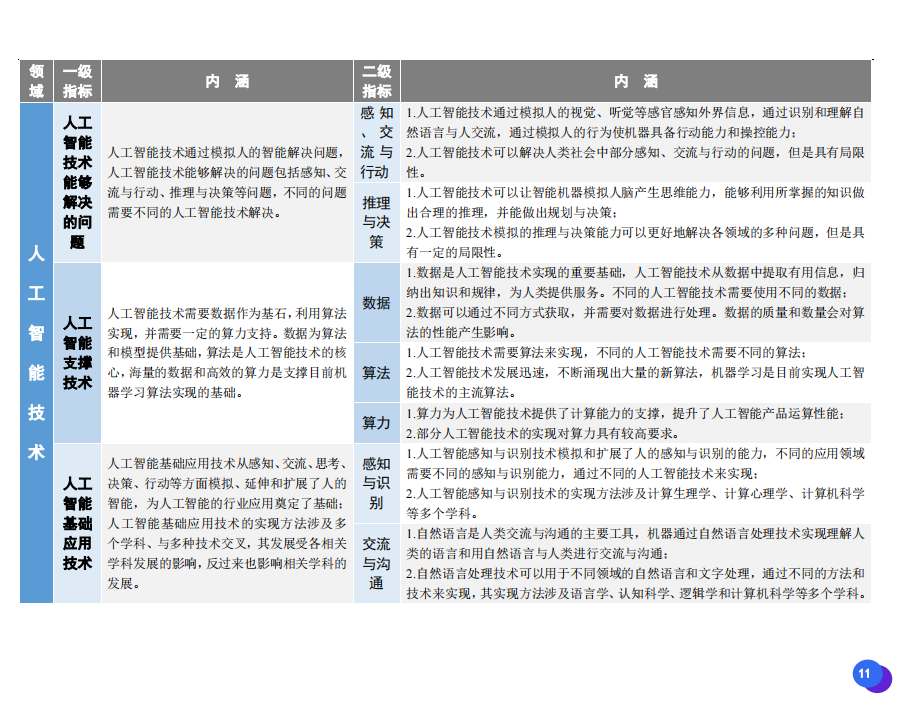The width and height of the screenshot is (900, 705).
Task: Select the 感知与识别 cell
Action: [376, 483]
